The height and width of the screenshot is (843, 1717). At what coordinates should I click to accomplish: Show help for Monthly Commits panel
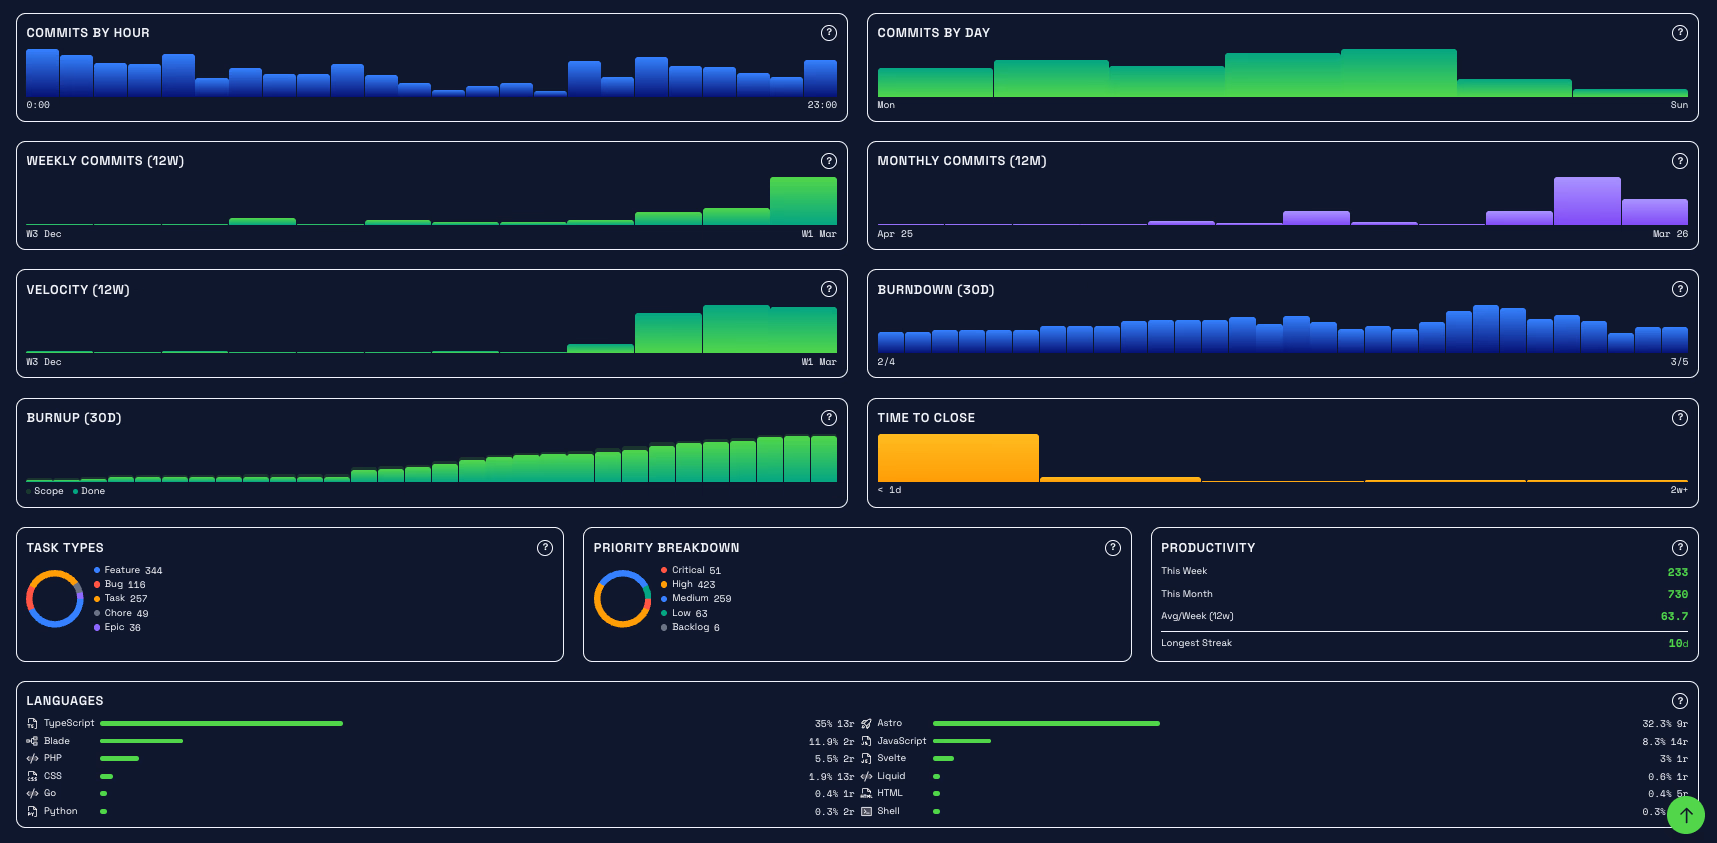click(1679, 161)
